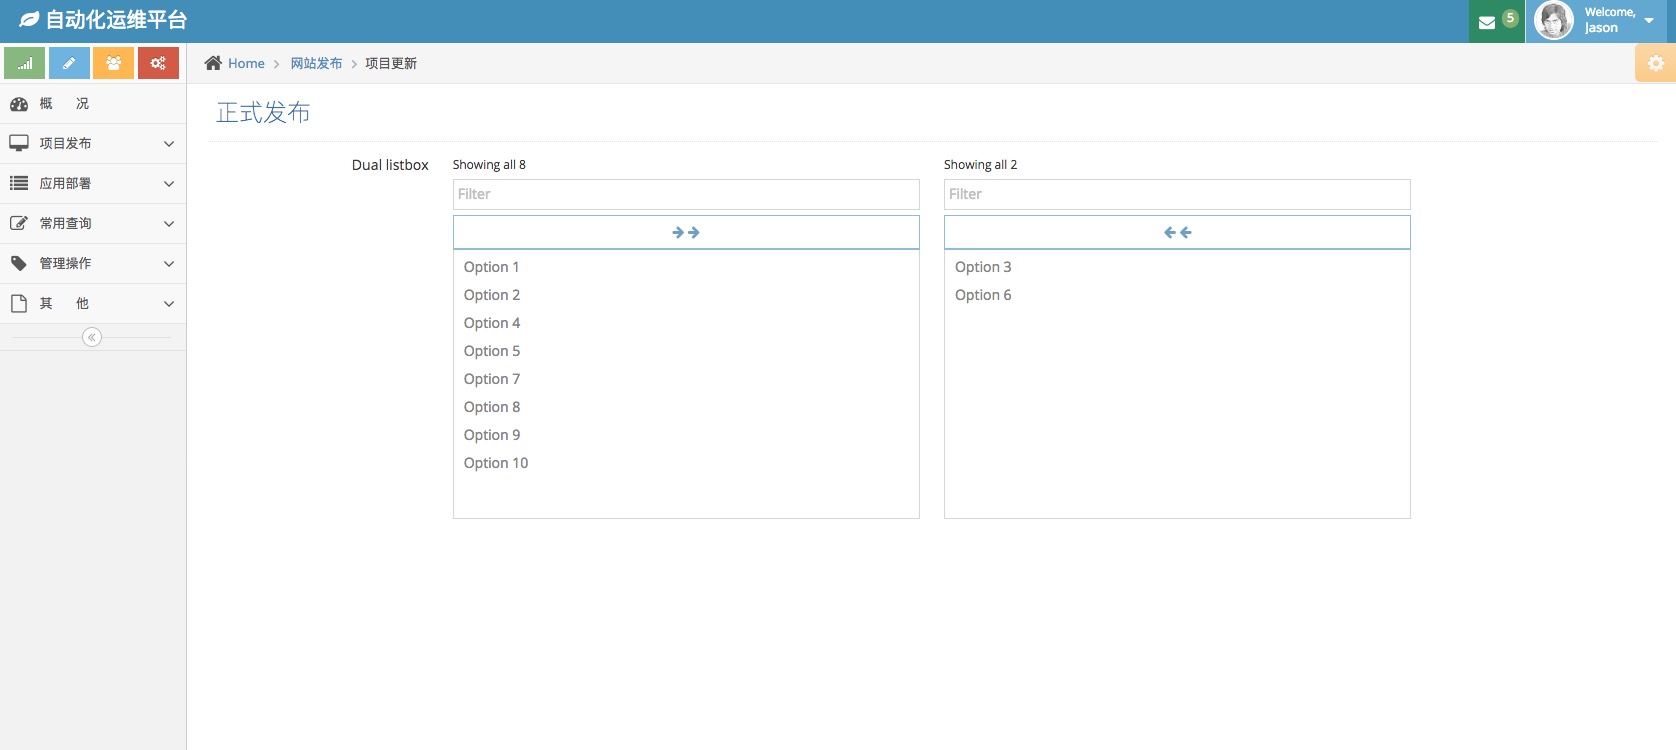Viewport: 1676px width, 750px height.
Task: Click the file icon beside 其他
Action: (x=19, y=304)
